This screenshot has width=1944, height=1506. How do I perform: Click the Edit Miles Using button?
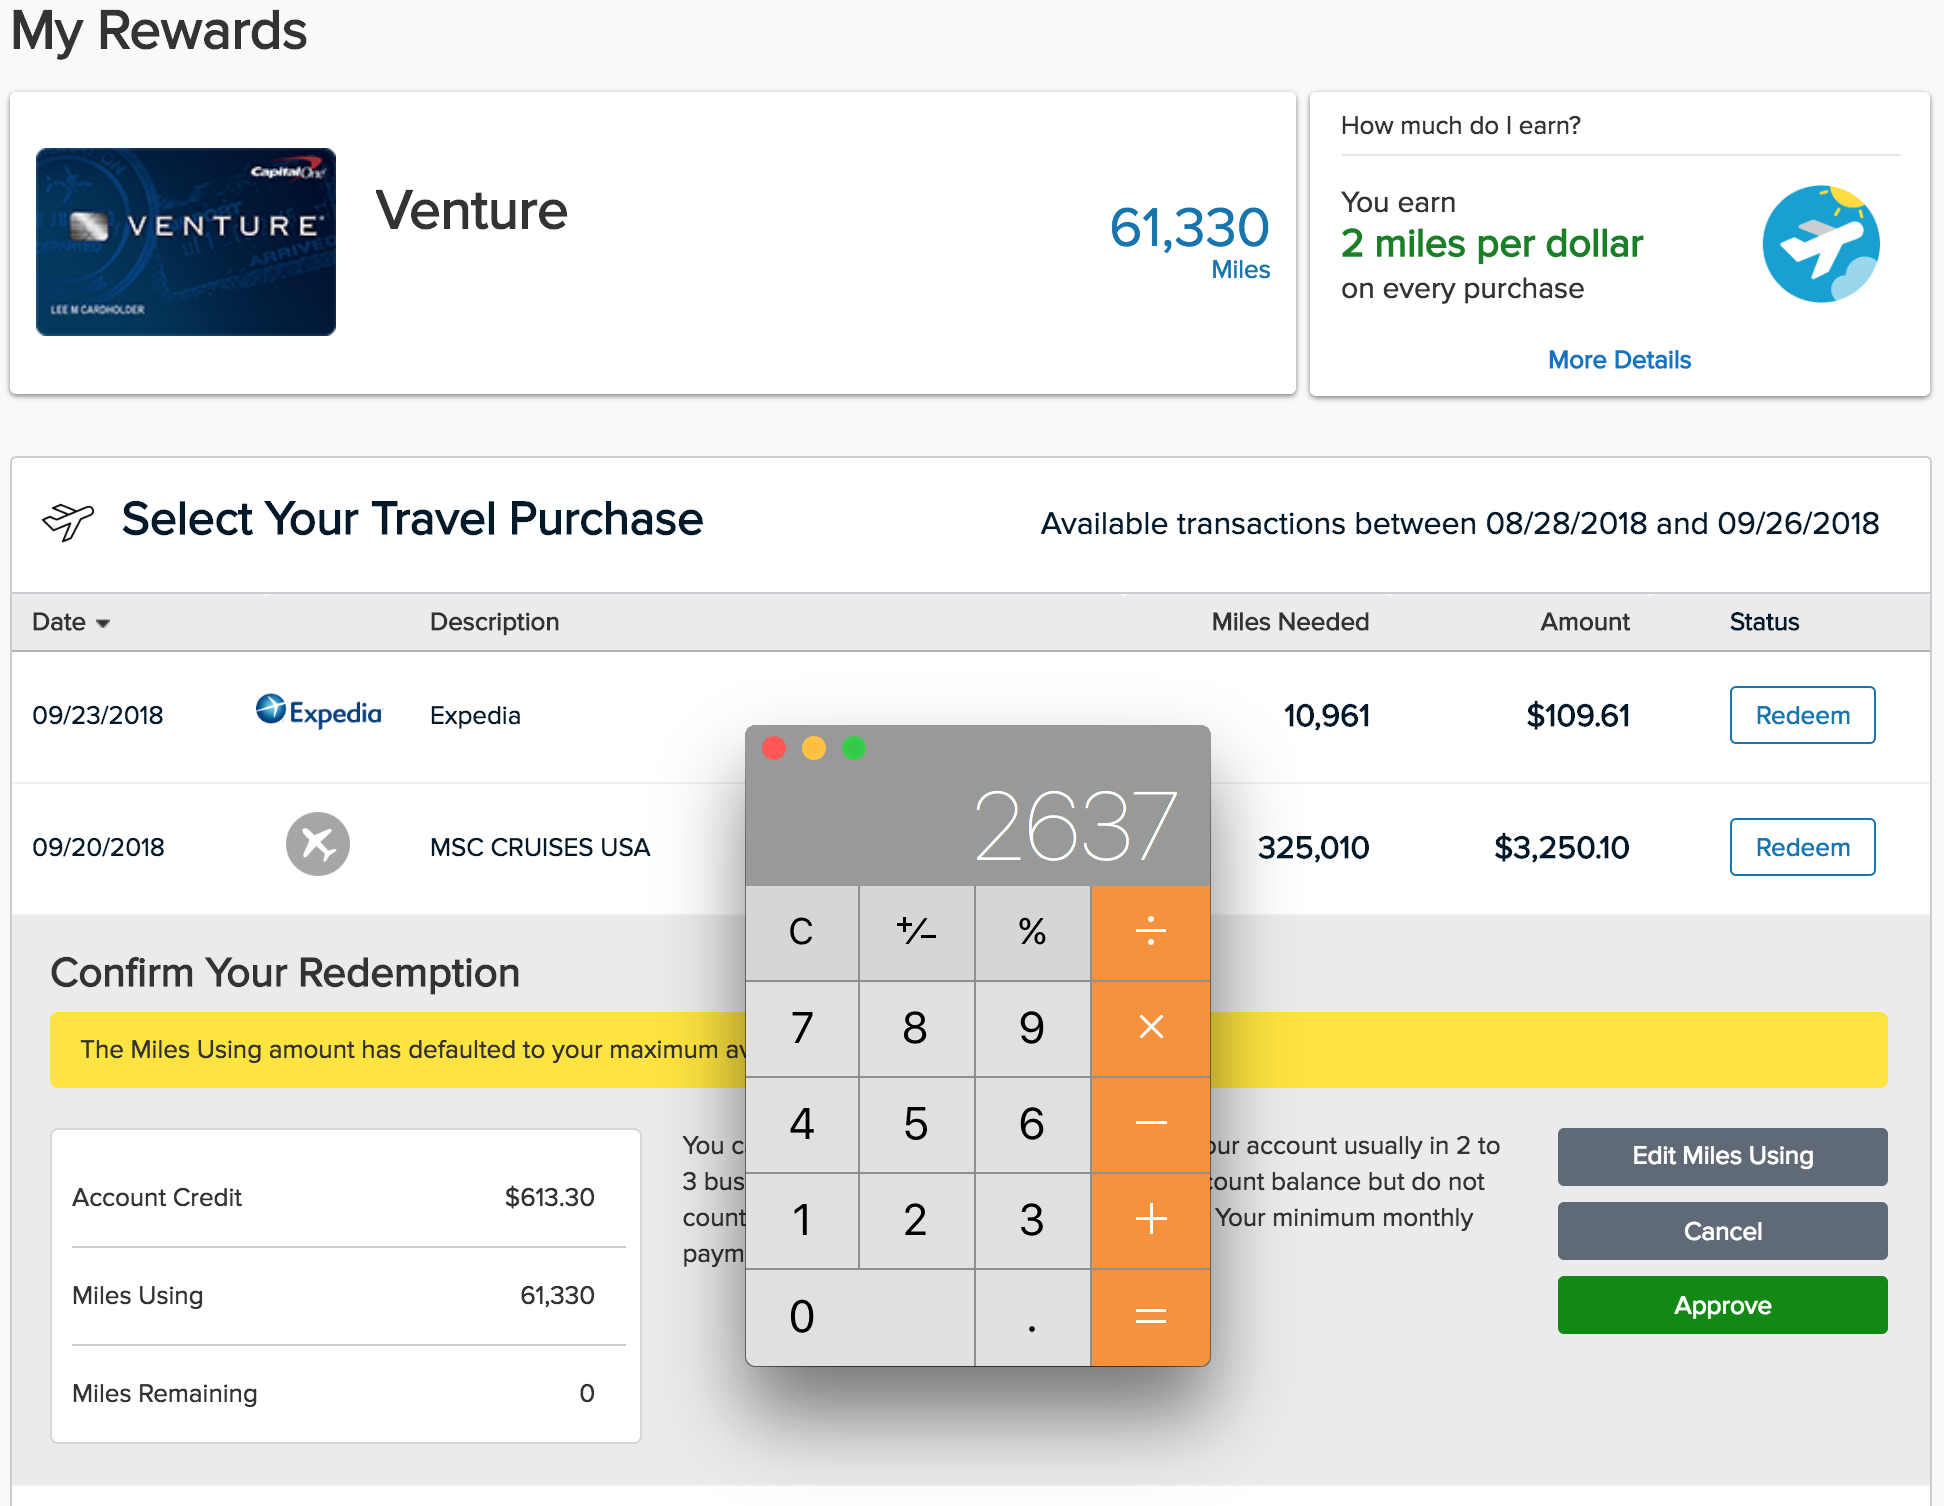(1721, 1156)
